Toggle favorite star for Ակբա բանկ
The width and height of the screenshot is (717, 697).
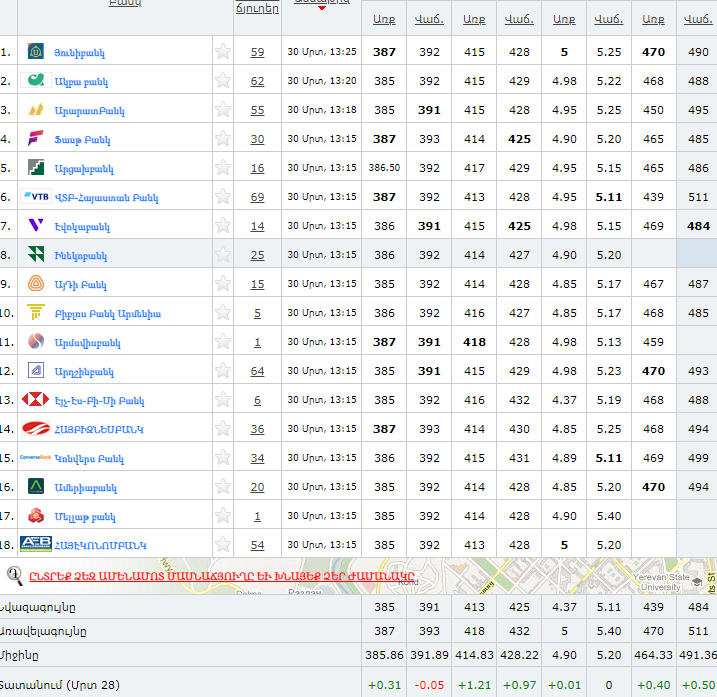(x=223, y=80)
